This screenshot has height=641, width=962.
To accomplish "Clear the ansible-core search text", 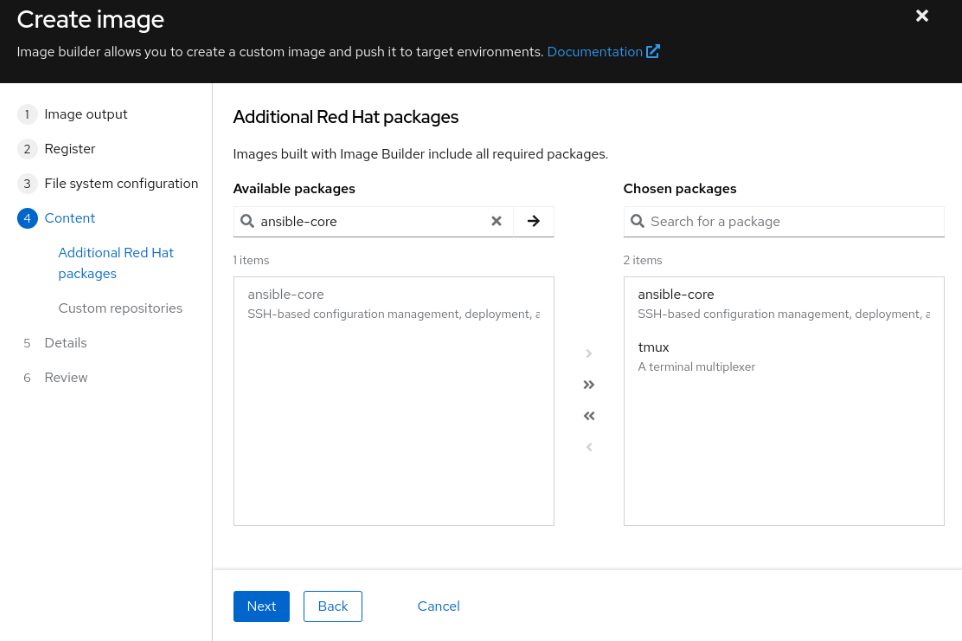I will pyautogui.click(x=496, y=221).
